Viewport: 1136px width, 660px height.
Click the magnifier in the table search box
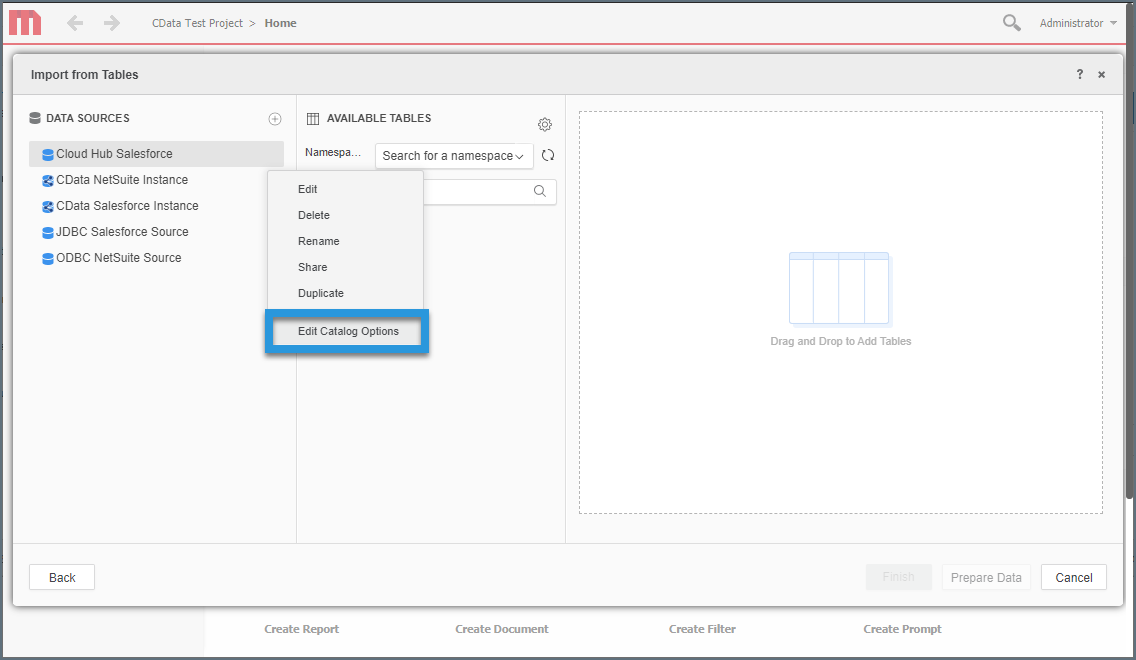pos(539,191)
